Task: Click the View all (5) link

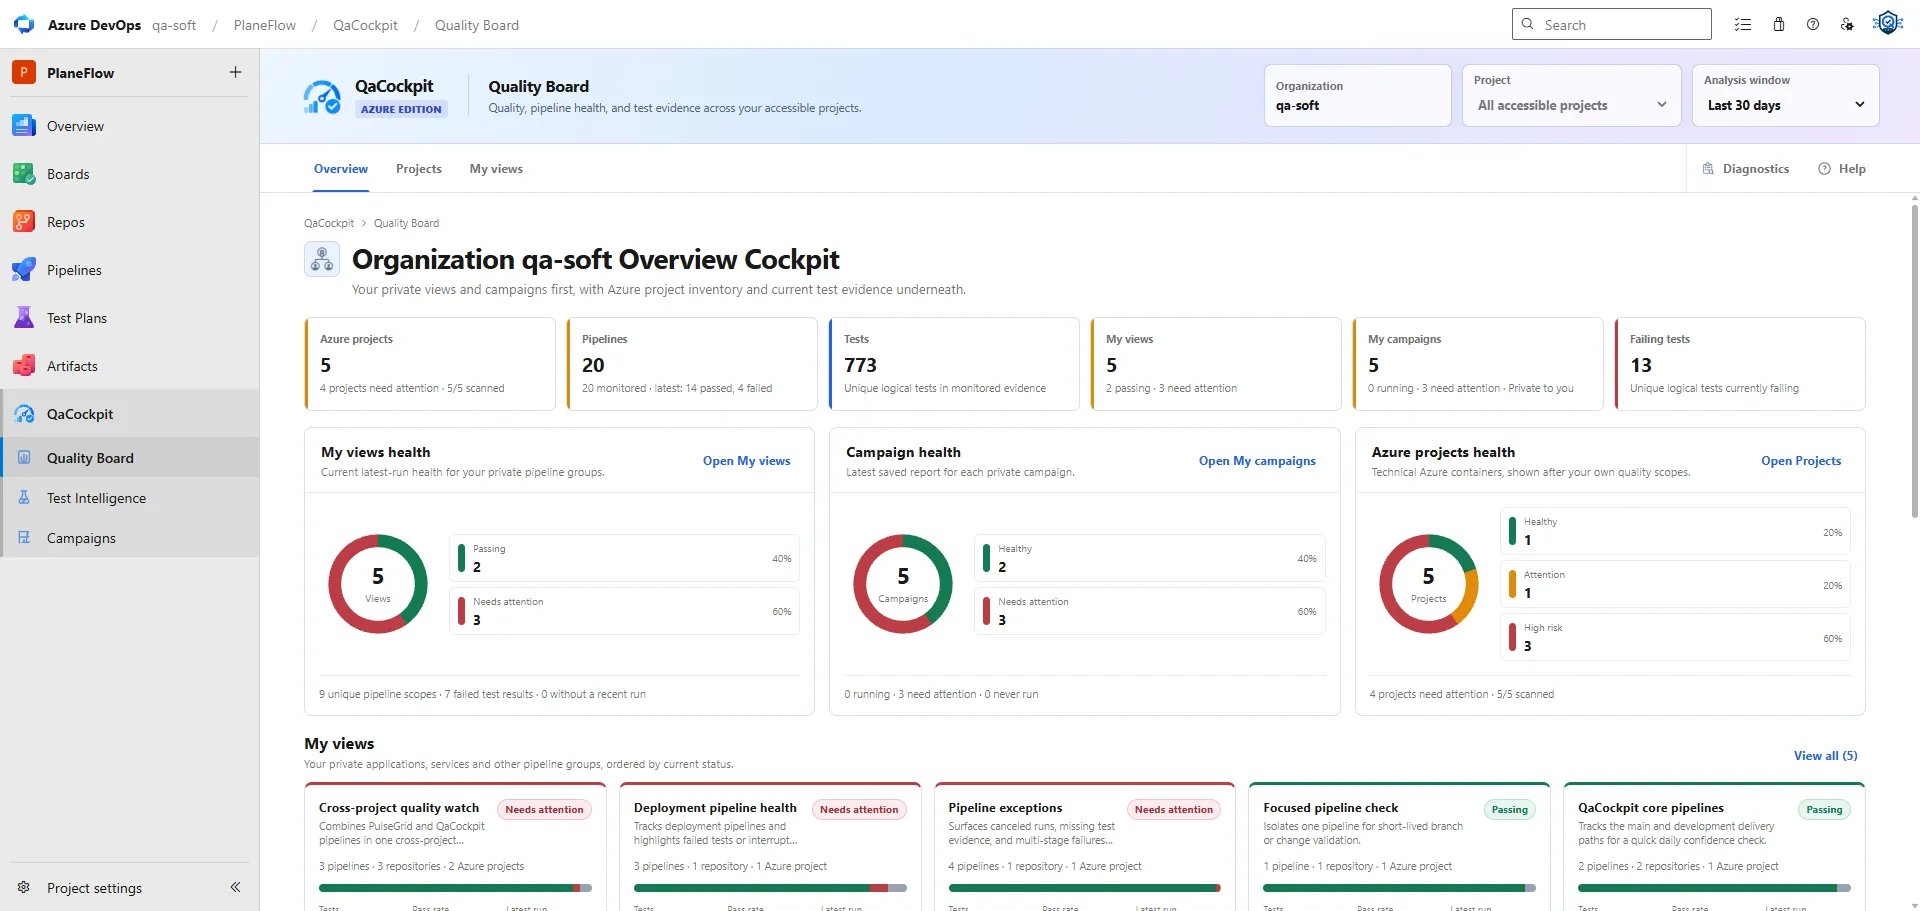Action: click(x=1825, y=756)
